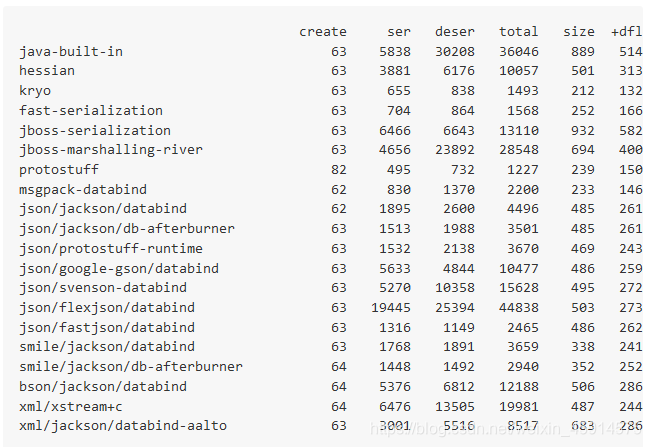The width and height of the screenshot is (651, 447).
Task: Click ser value 19445 for json/flexjson/databind
Action: point(391,308)
